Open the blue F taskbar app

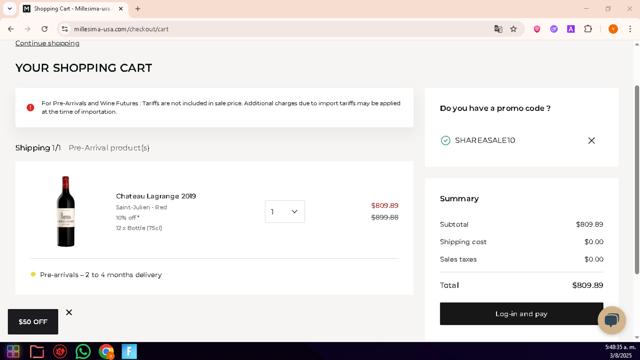pyautogui.click(x=129, y=351)
